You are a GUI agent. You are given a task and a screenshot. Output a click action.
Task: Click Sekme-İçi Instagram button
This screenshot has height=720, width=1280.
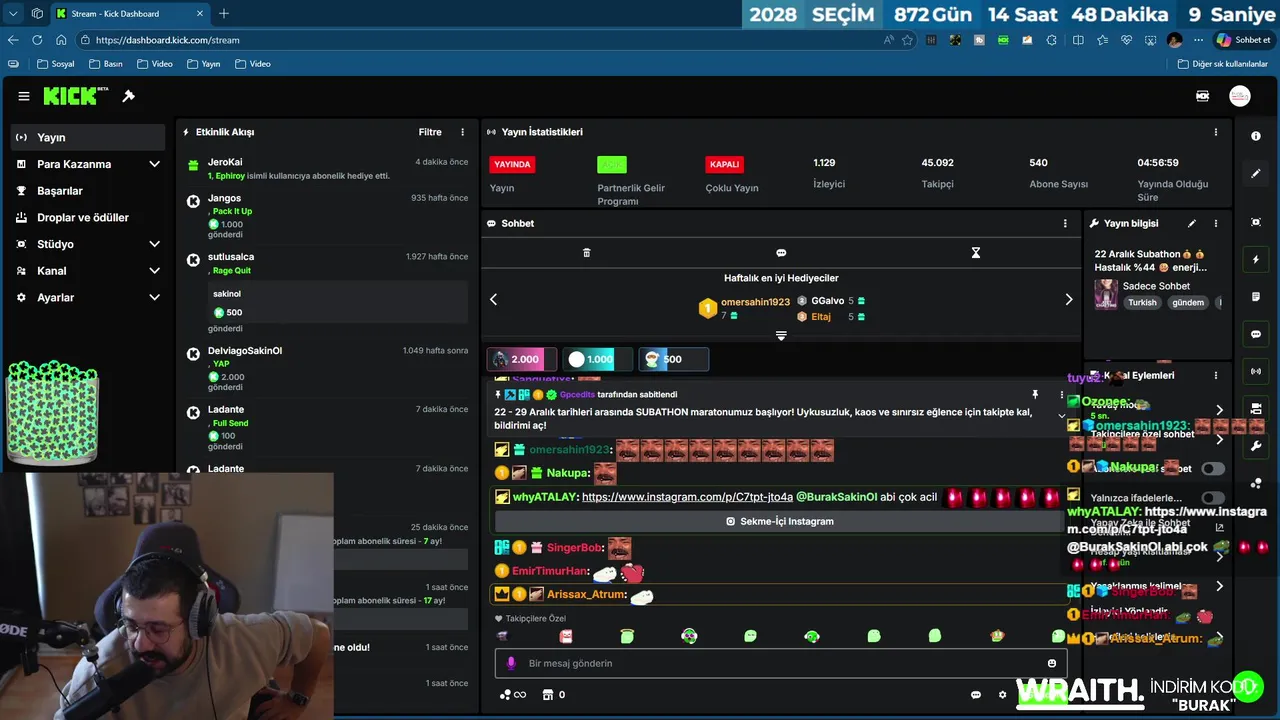click(779, 521)
